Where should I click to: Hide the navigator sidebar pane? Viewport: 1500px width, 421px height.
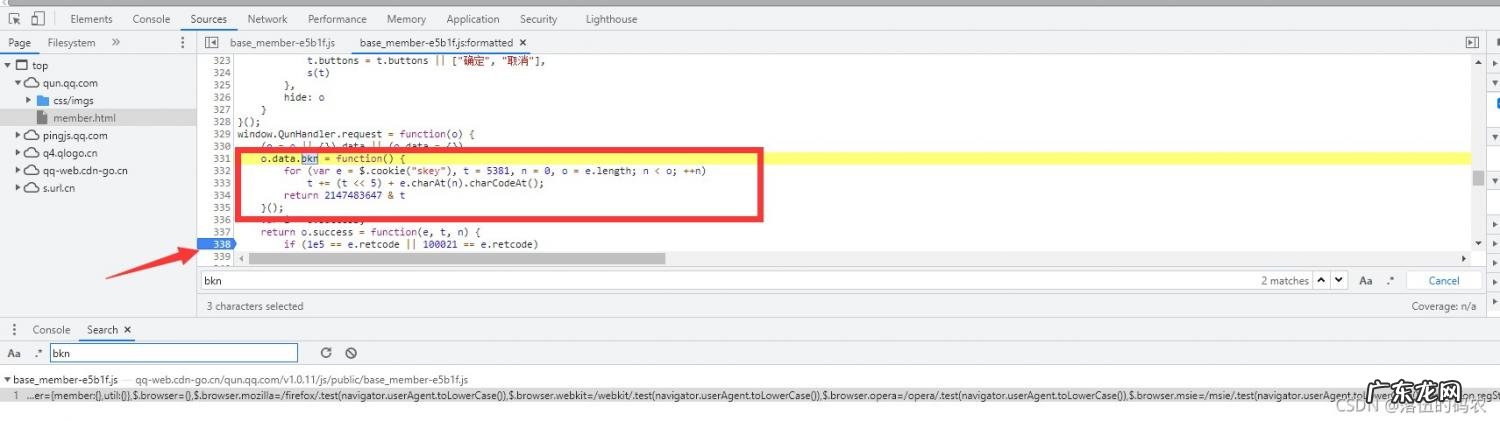pyautogui.click(x=211, y=43)
